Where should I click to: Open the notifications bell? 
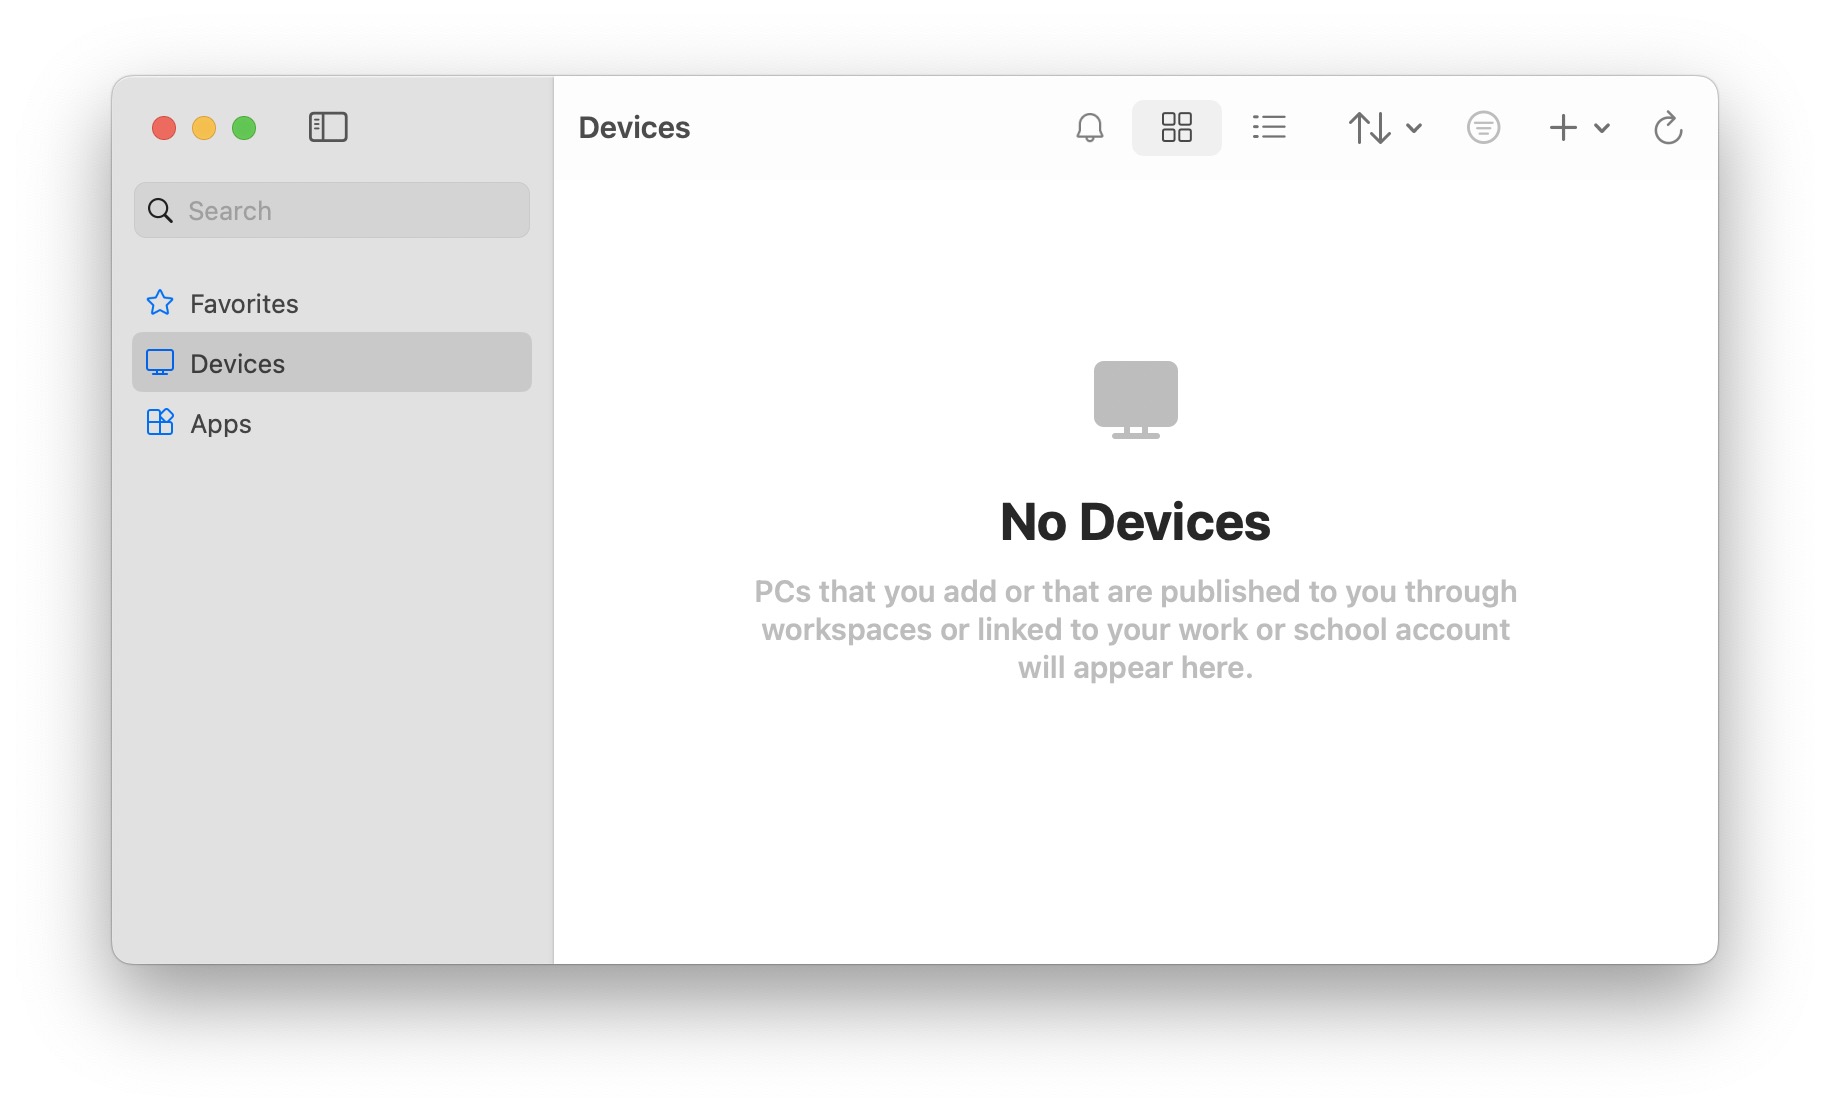[x=1089, y=128]
